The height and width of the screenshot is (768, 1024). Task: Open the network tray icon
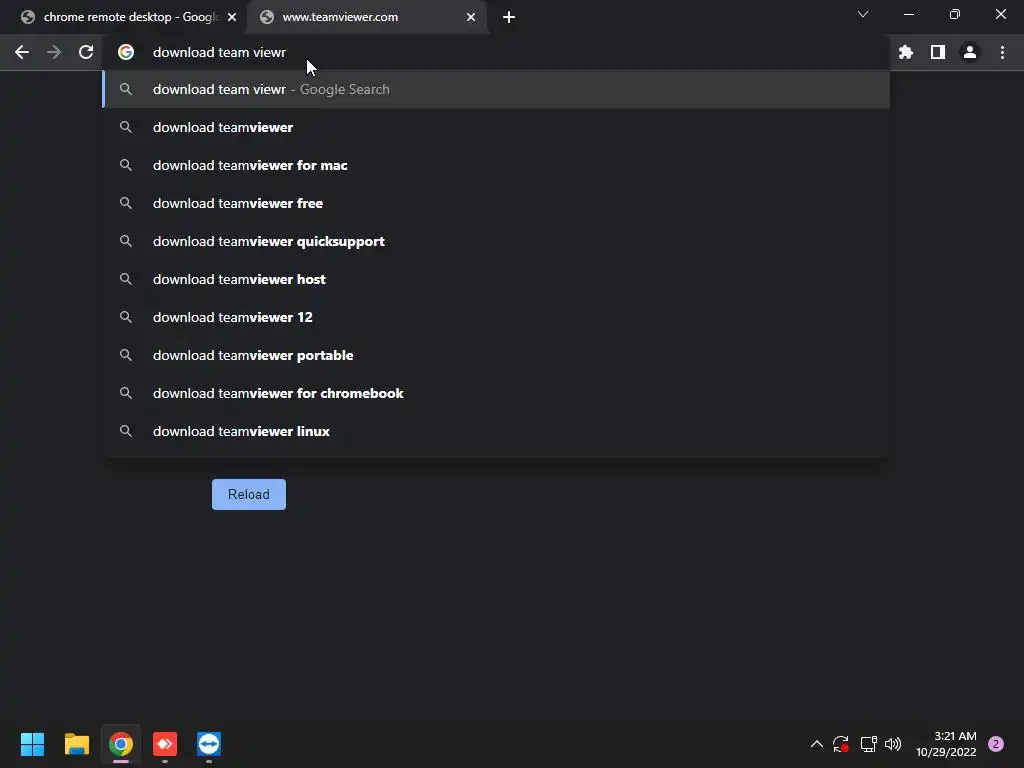click(868, 744)
